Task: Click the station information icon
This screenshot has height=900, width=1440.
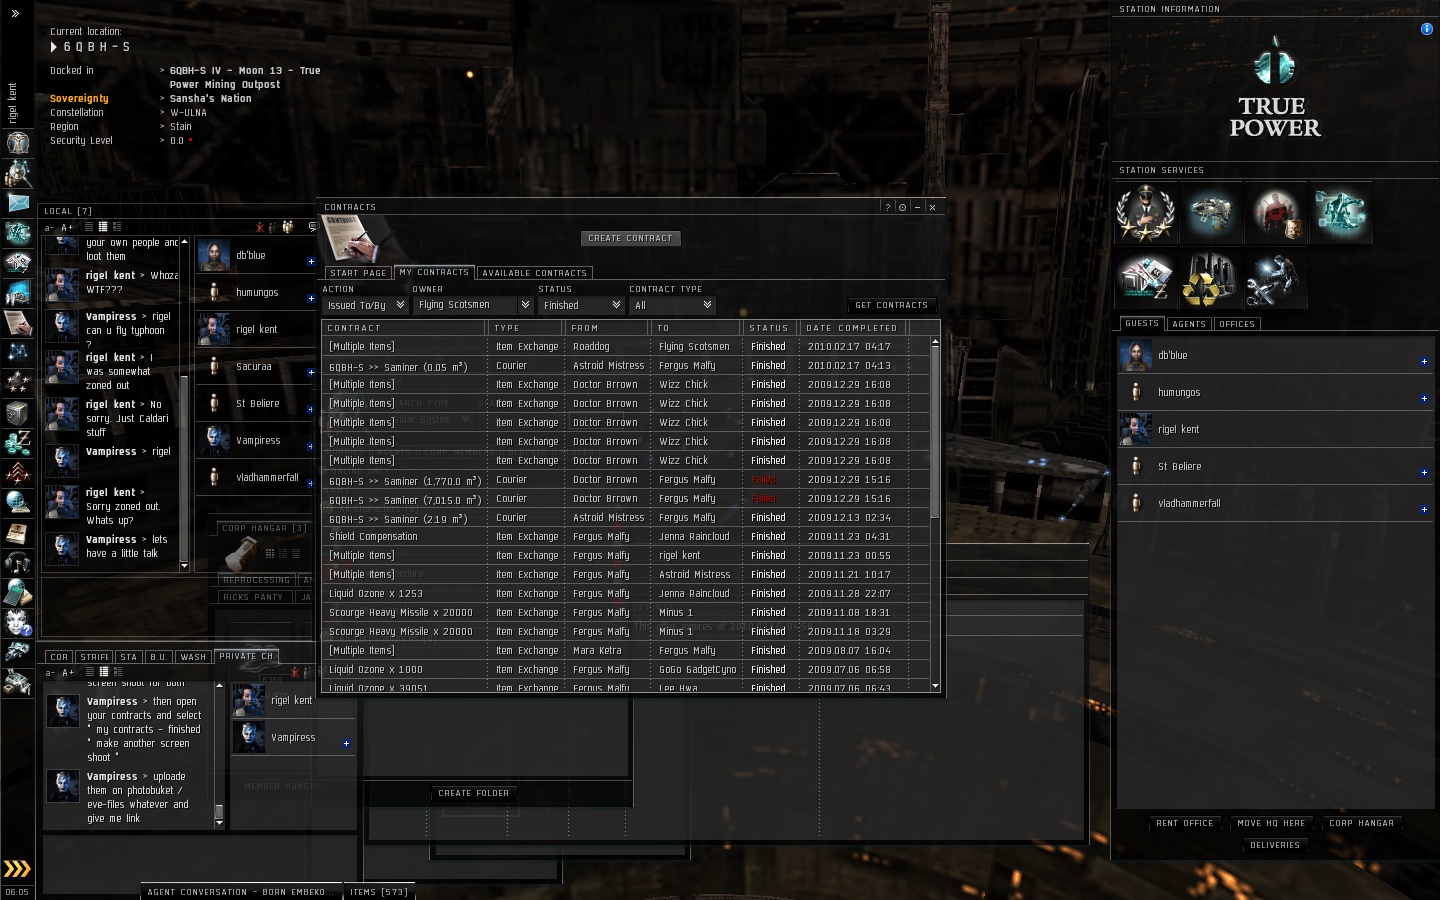Action: coord(1426,29)
